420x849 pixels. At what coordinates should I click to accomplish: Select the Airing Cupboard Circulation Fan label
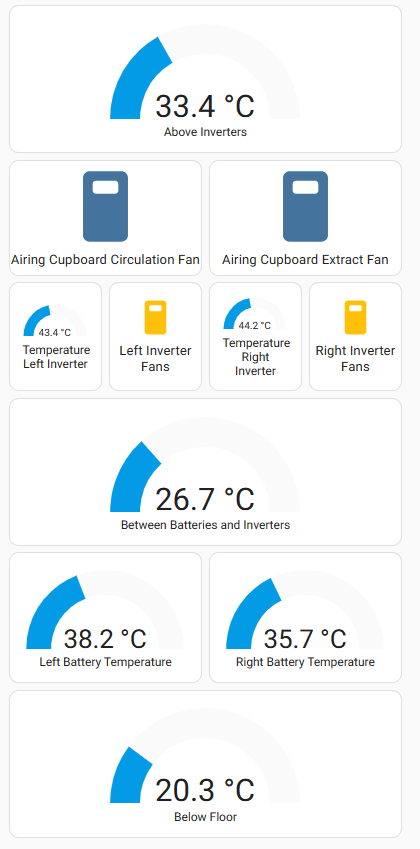tap(106, 260)
